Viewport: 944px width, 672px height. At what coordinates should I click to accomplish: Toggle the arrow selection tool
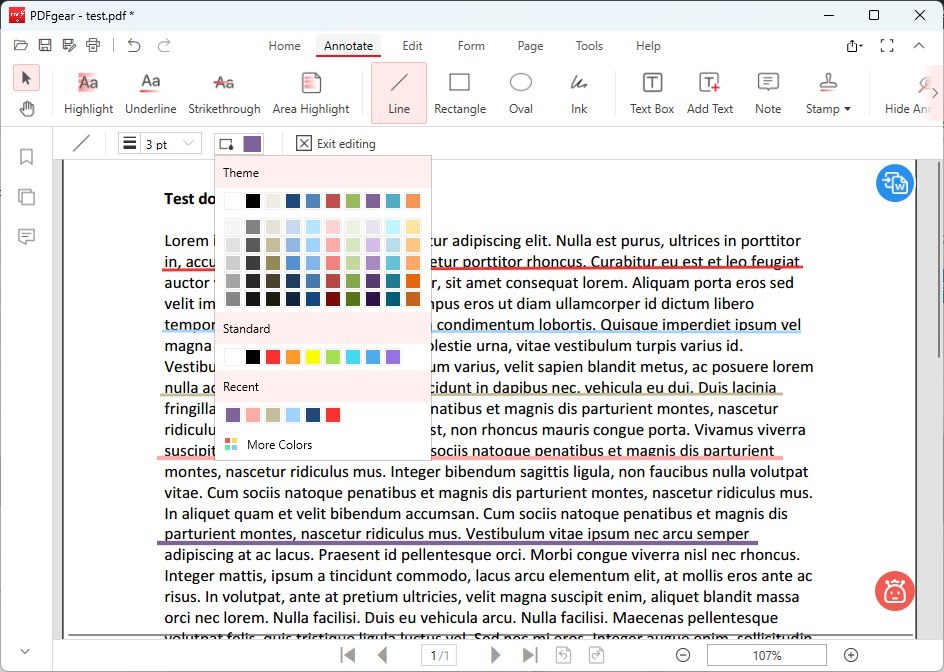point(27,78)
